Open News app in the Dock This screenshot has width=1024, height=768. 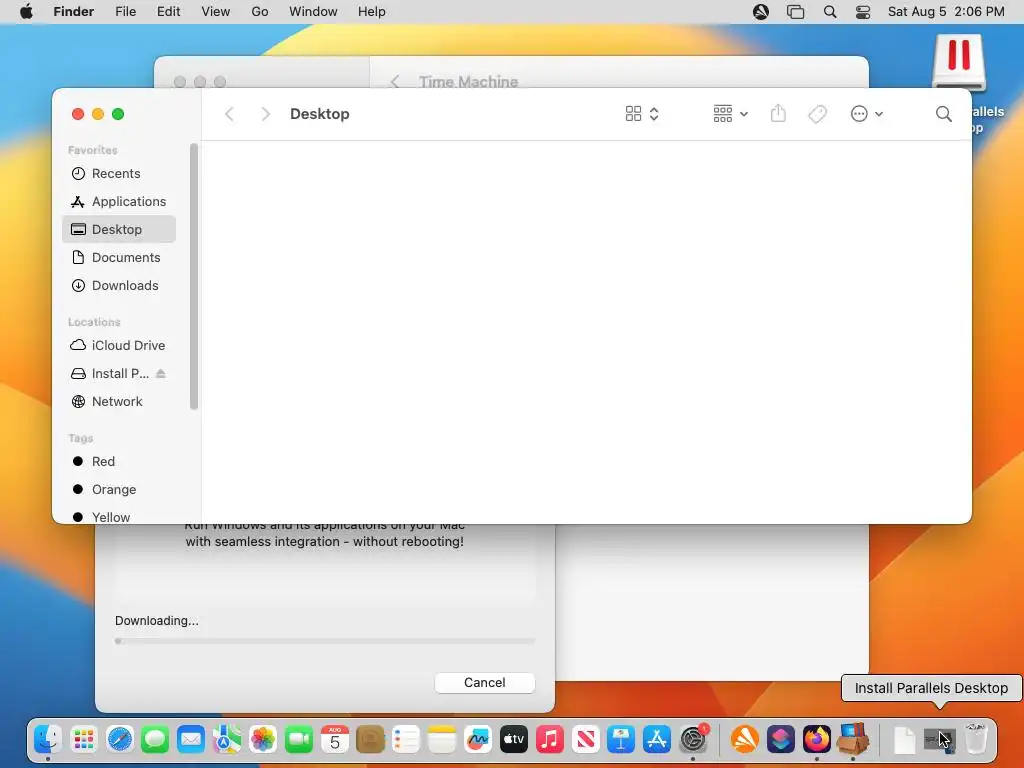point(585,739)
